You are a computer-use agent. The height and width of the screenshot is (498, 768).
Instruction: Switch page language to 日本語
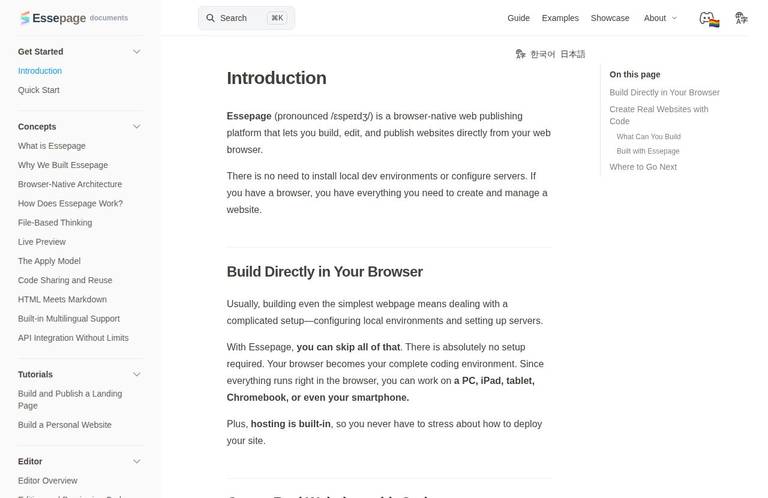tap(573, 54)
